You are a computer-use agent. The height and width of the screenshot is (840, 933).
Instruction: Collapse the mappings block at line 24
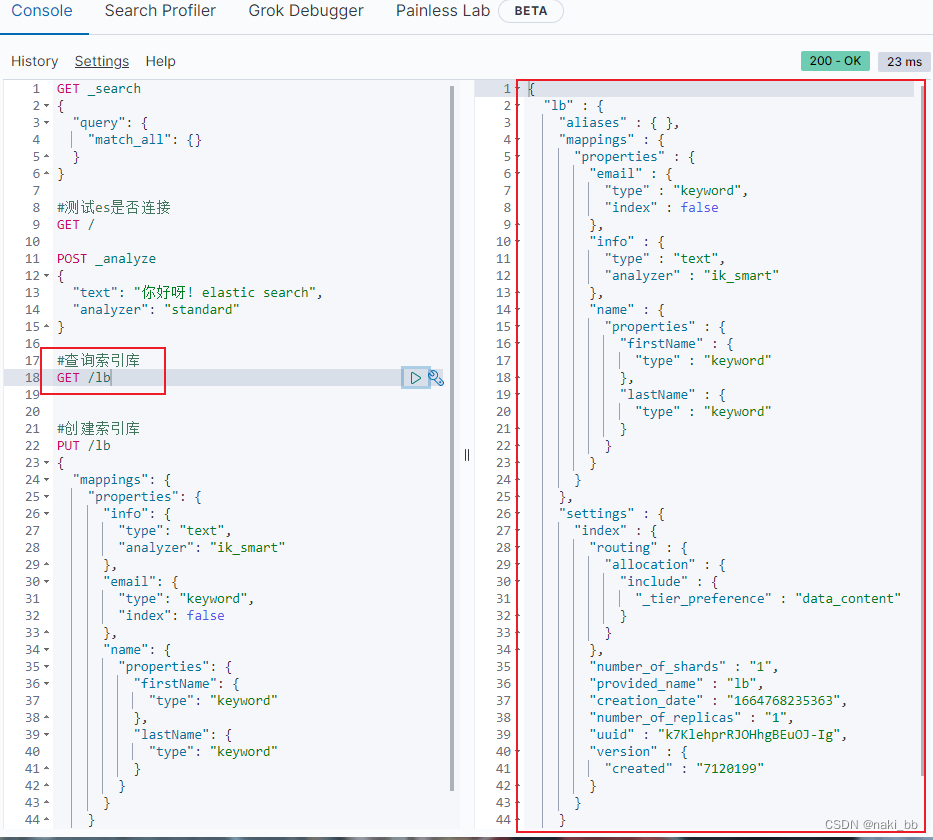pos(47,479)
